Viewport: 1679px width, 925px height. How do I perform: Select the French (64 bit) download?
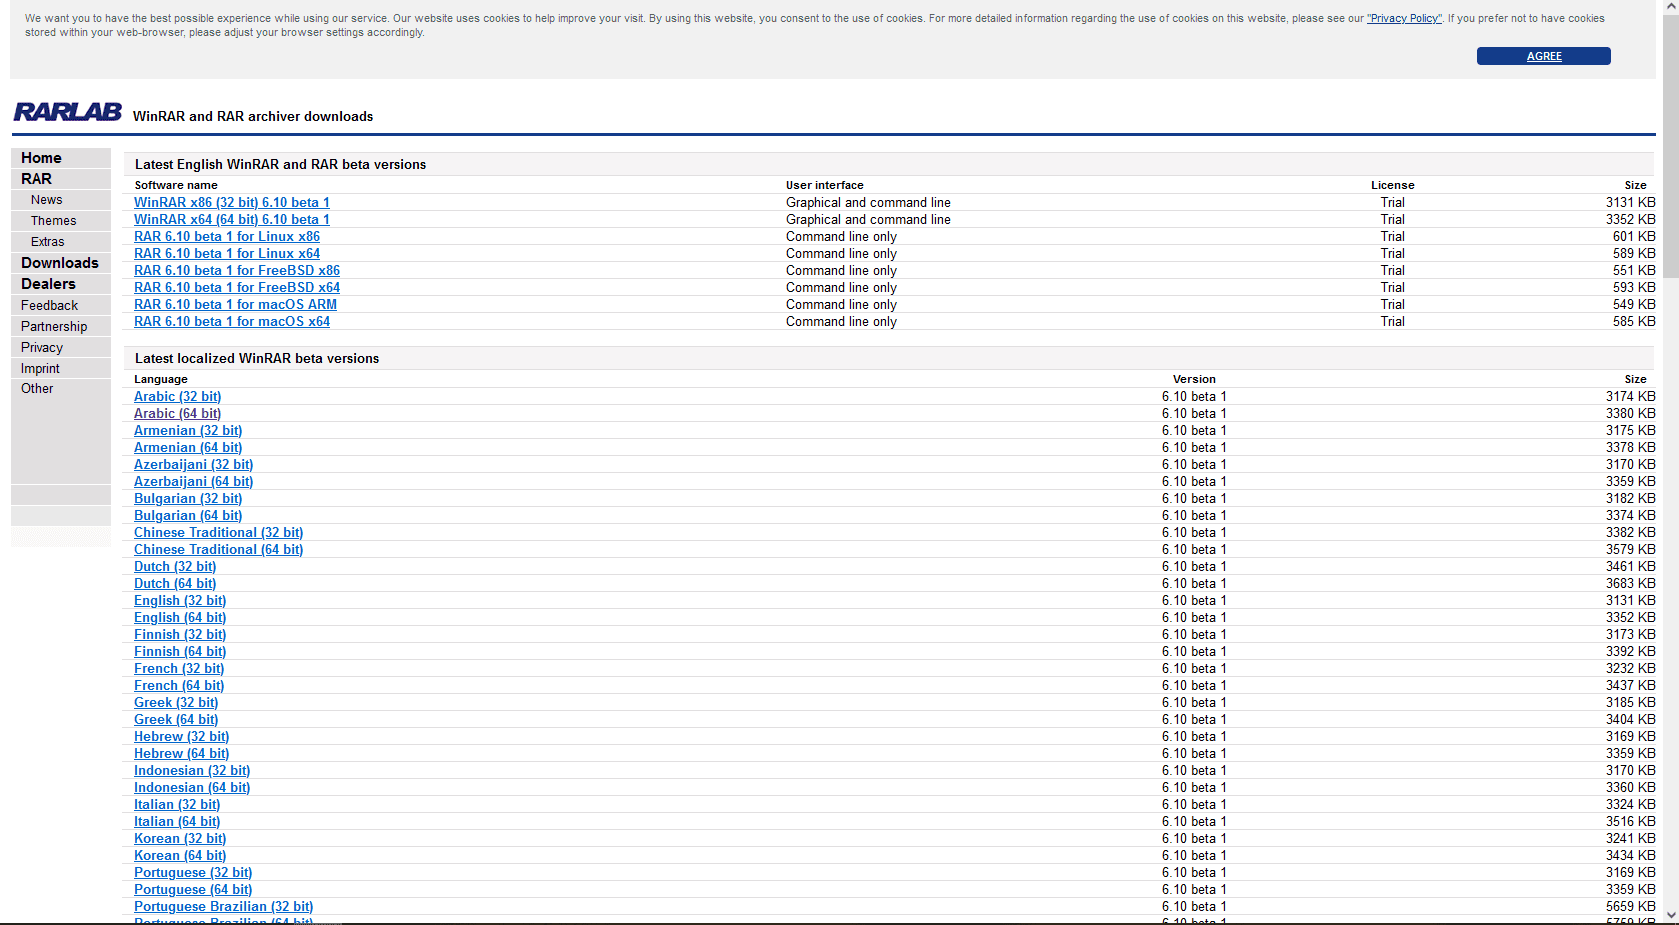[x=179, y=686]
